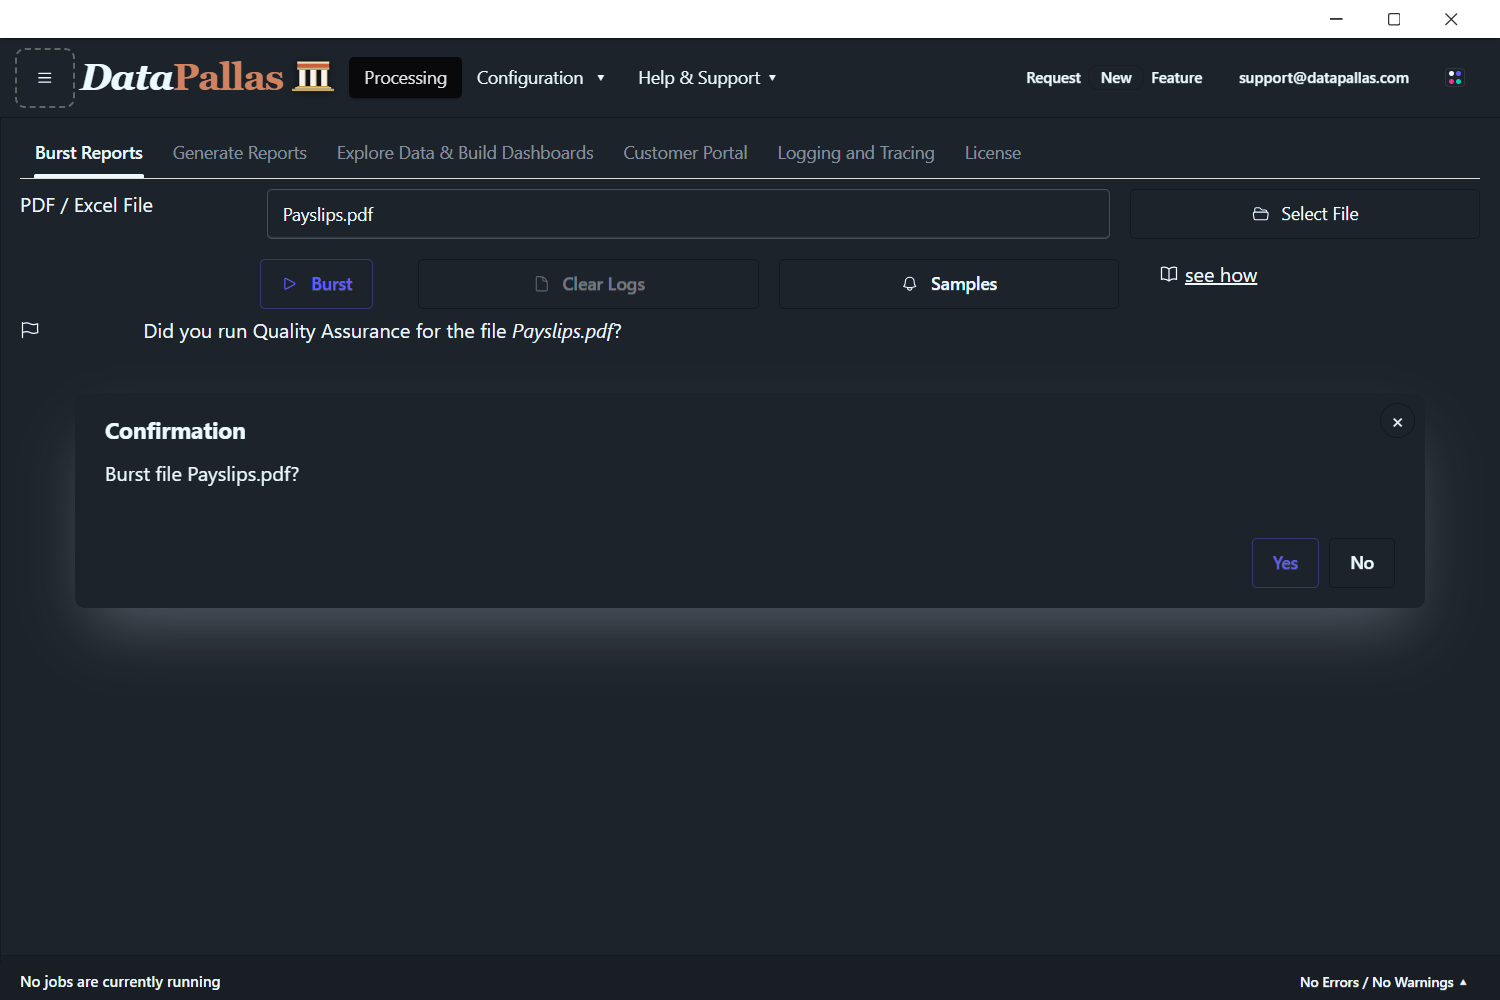Image resolution: width=1500 pixels, height=1000 pixels.
Task: Confirm burst by clicking Yes
Action: pyautogui.click(x=1285, y=563)
